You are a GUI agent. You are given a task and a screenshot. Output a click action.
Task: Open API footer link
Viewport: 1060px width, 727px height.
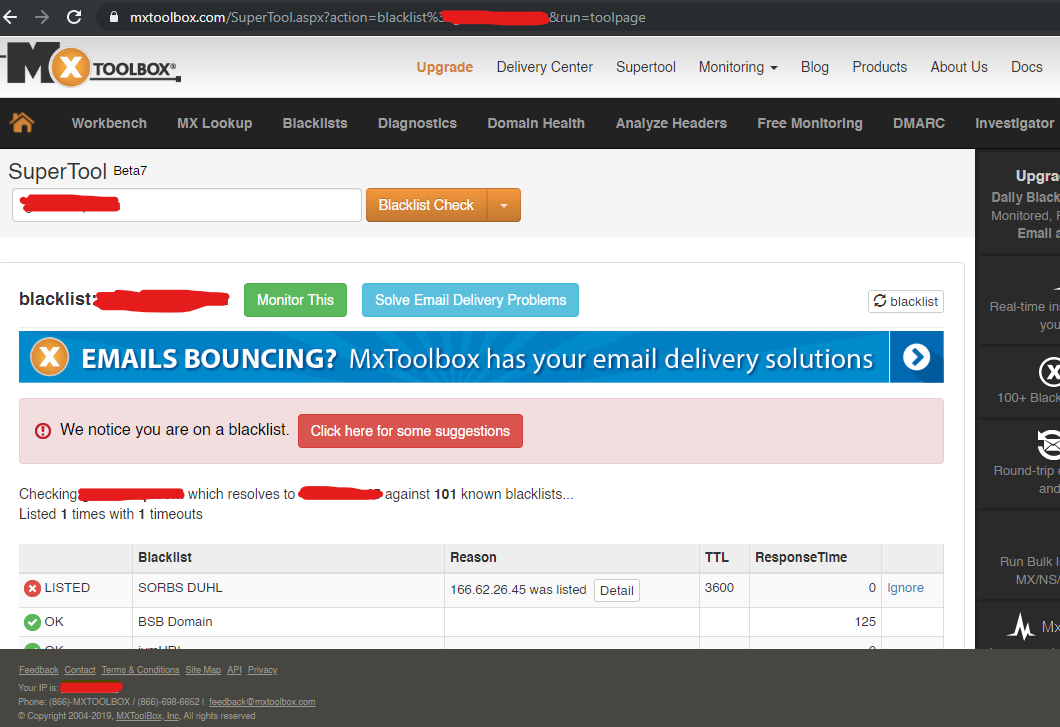(x=235, y=670)
